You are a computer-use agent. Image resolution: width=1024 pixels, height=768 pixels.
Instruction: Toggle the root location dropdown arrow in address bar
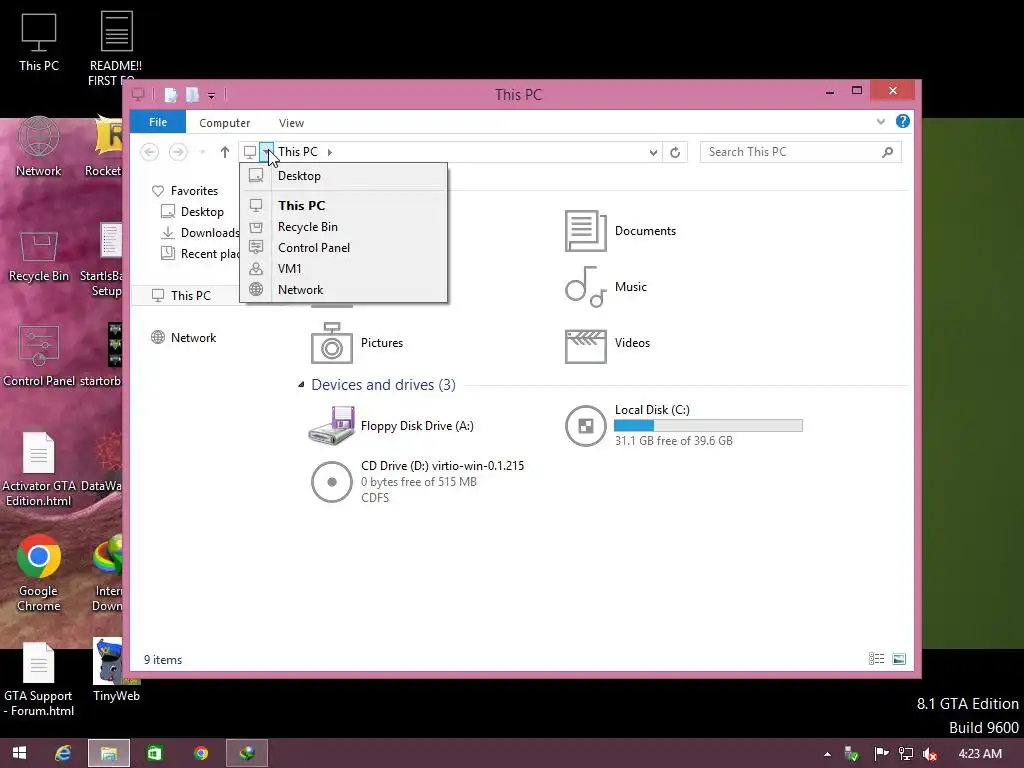266,152
